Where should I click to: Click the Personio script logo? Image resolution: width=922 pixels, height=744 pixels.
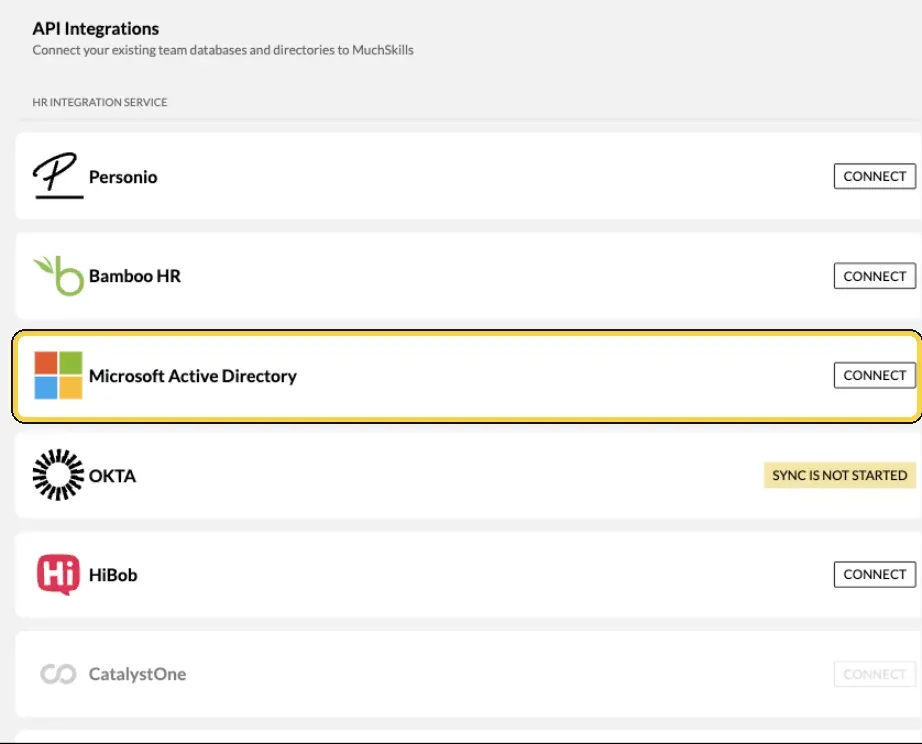(58, 175)
